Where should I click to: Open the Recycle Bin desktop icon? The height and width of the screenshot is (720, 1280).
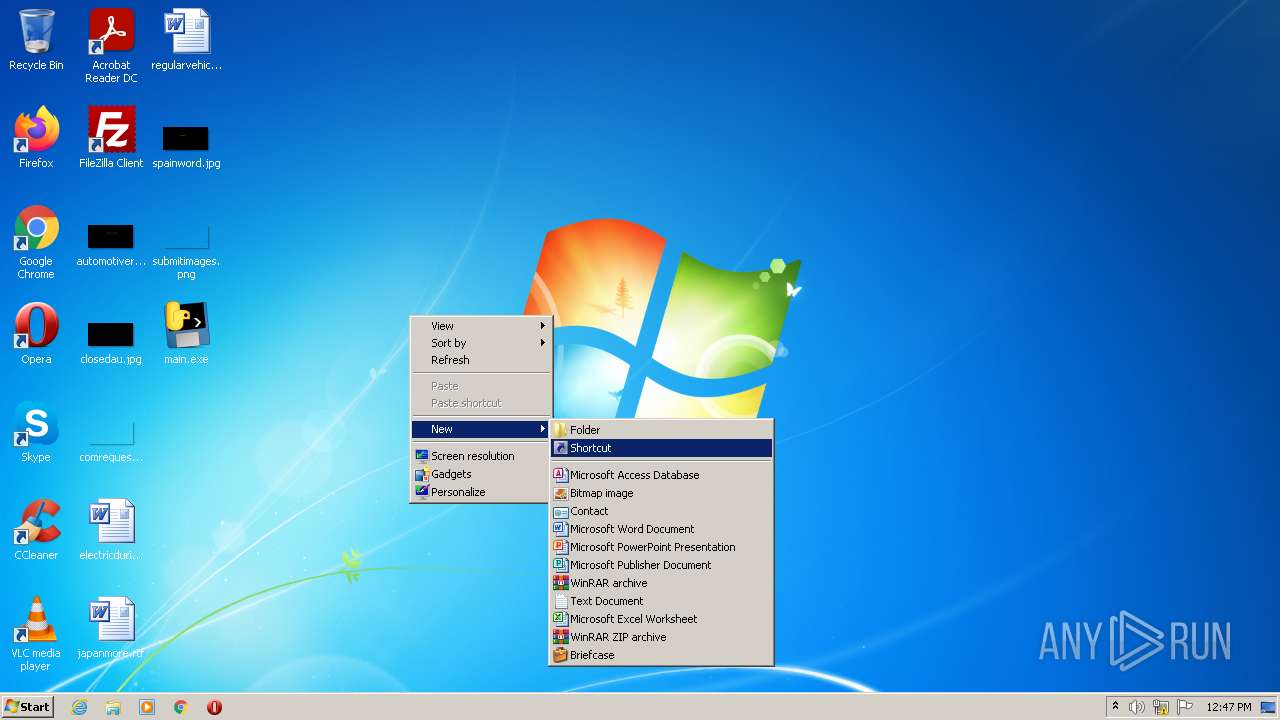[x=36, y=40]
